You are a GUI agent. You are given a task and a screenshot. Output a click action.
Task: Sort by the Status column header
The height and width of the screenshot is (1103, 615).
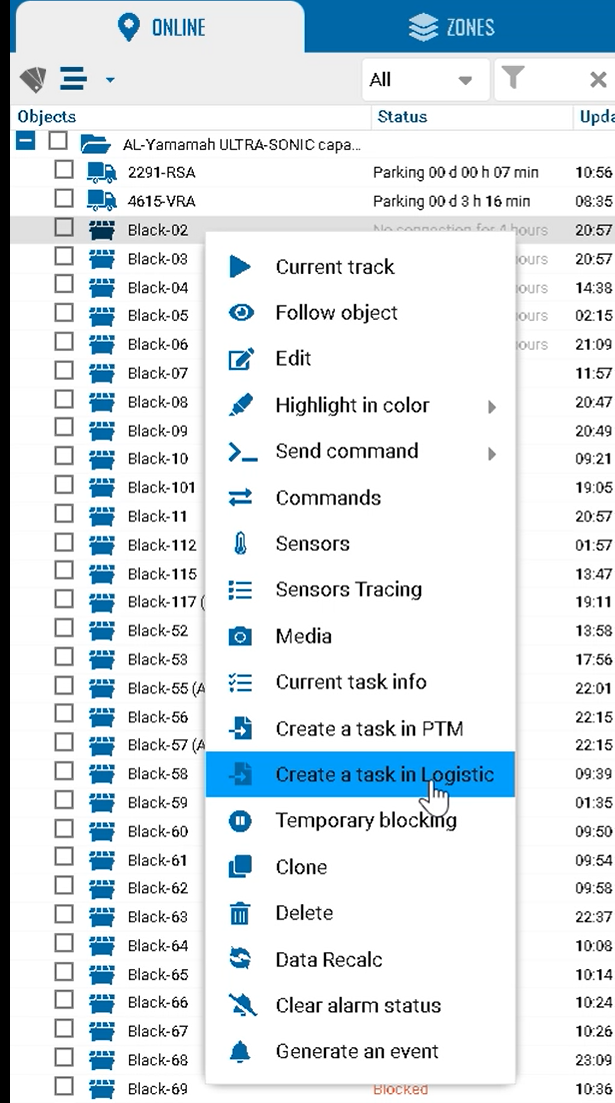pos(402,117)
